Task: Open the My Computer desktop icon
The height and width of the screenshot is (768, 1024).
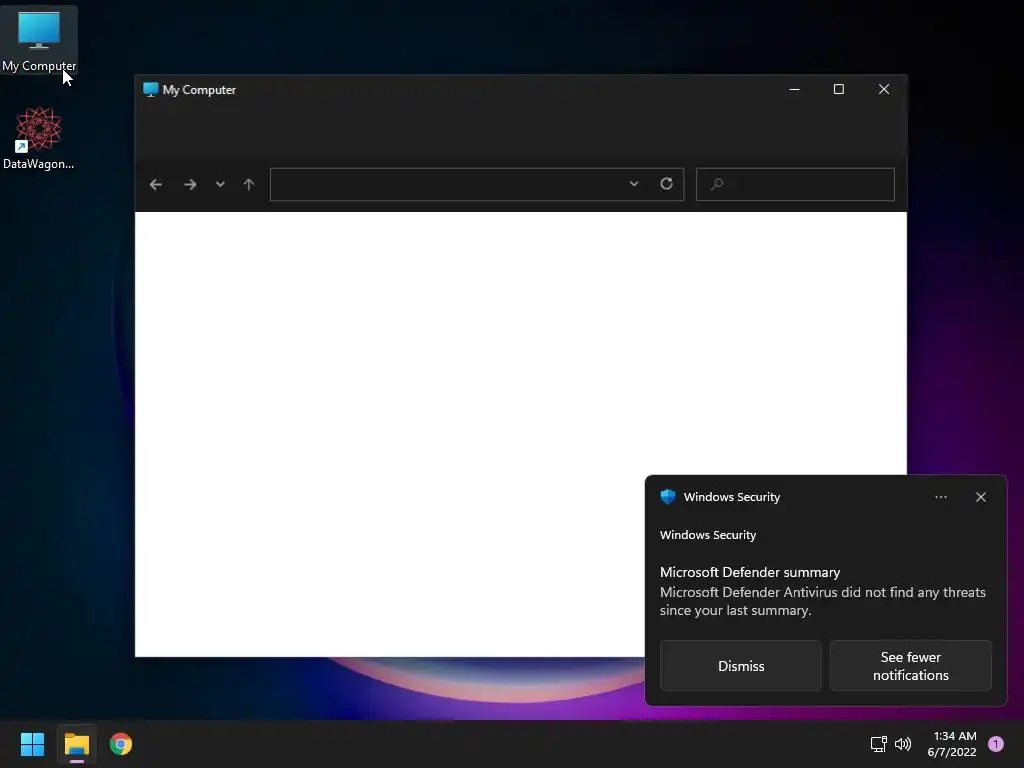Action: click(x=39, y=40)
